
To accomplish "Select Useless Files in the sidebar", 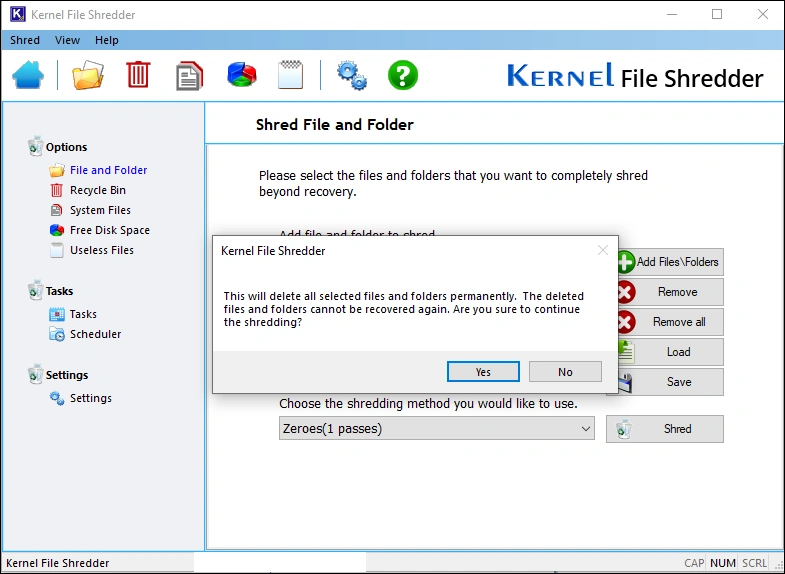I will [101, 250].
